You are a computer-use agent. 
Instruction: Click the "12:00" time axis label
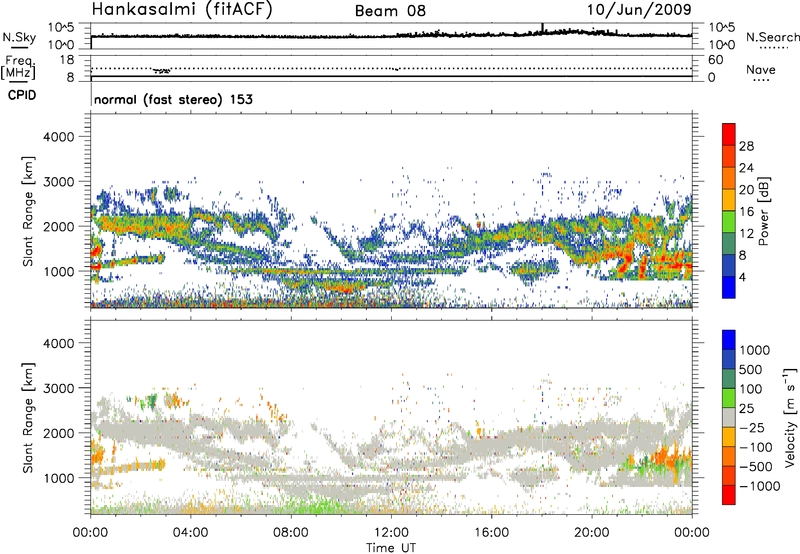click(x=391, y=533)
